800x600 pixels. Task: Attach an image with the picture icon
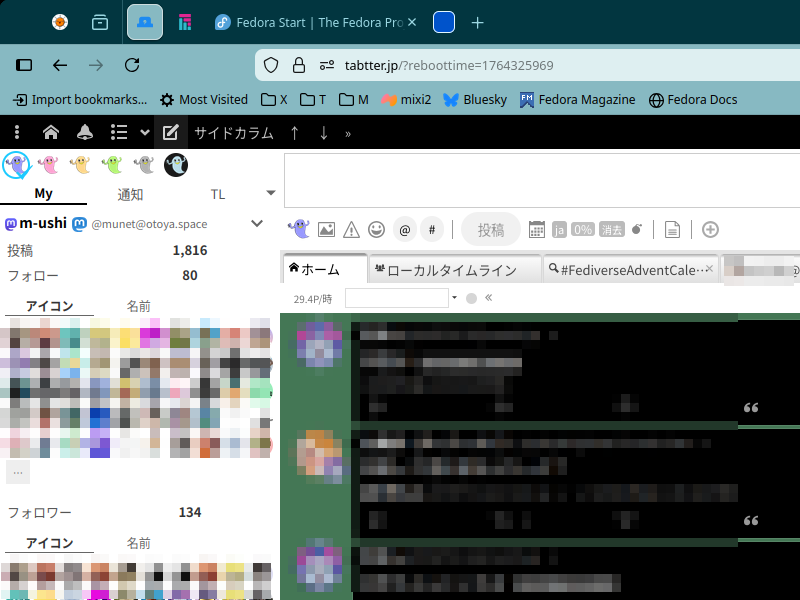(326, 229)
